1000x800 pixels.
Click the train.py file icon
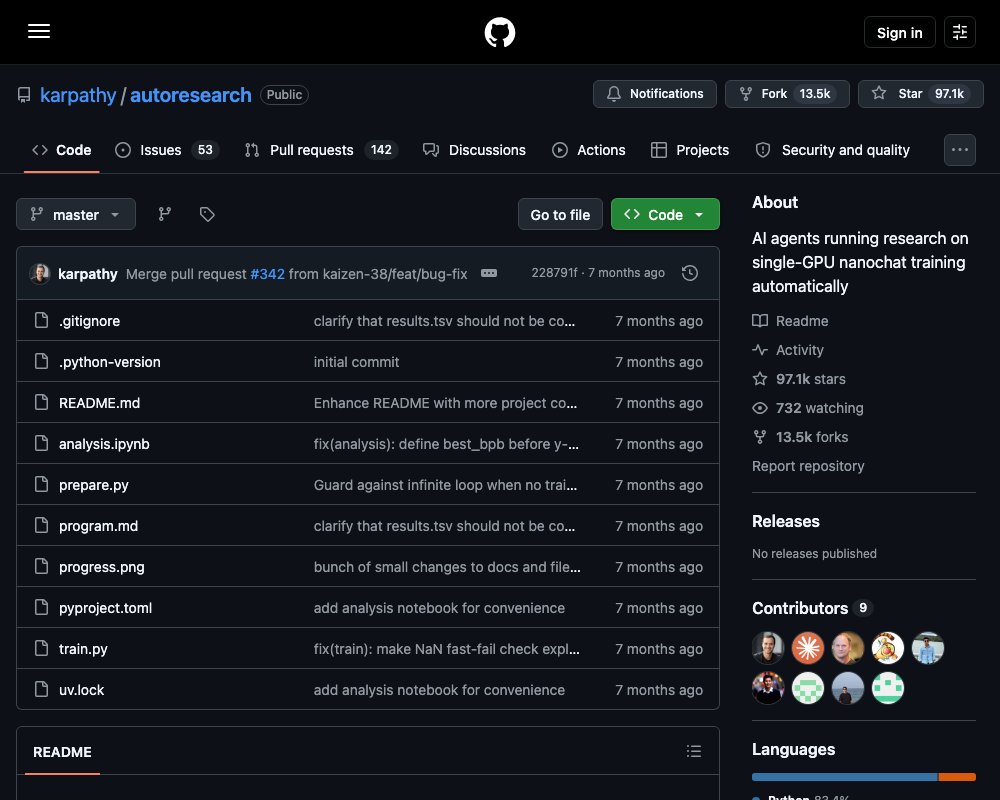click(x=41, y=648)
